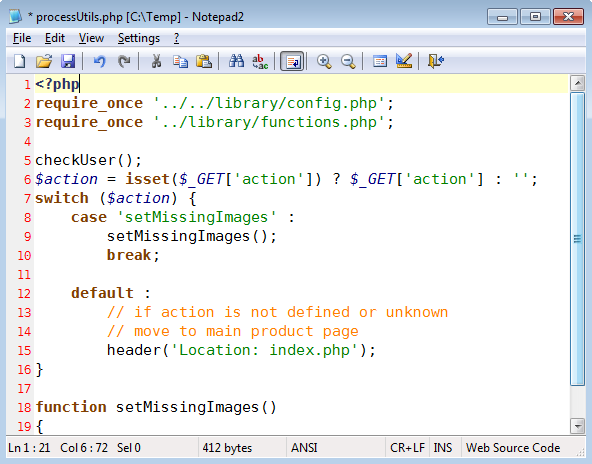Click the Cut scissors icon
This screenshot has height=464, width=592.
156,61
